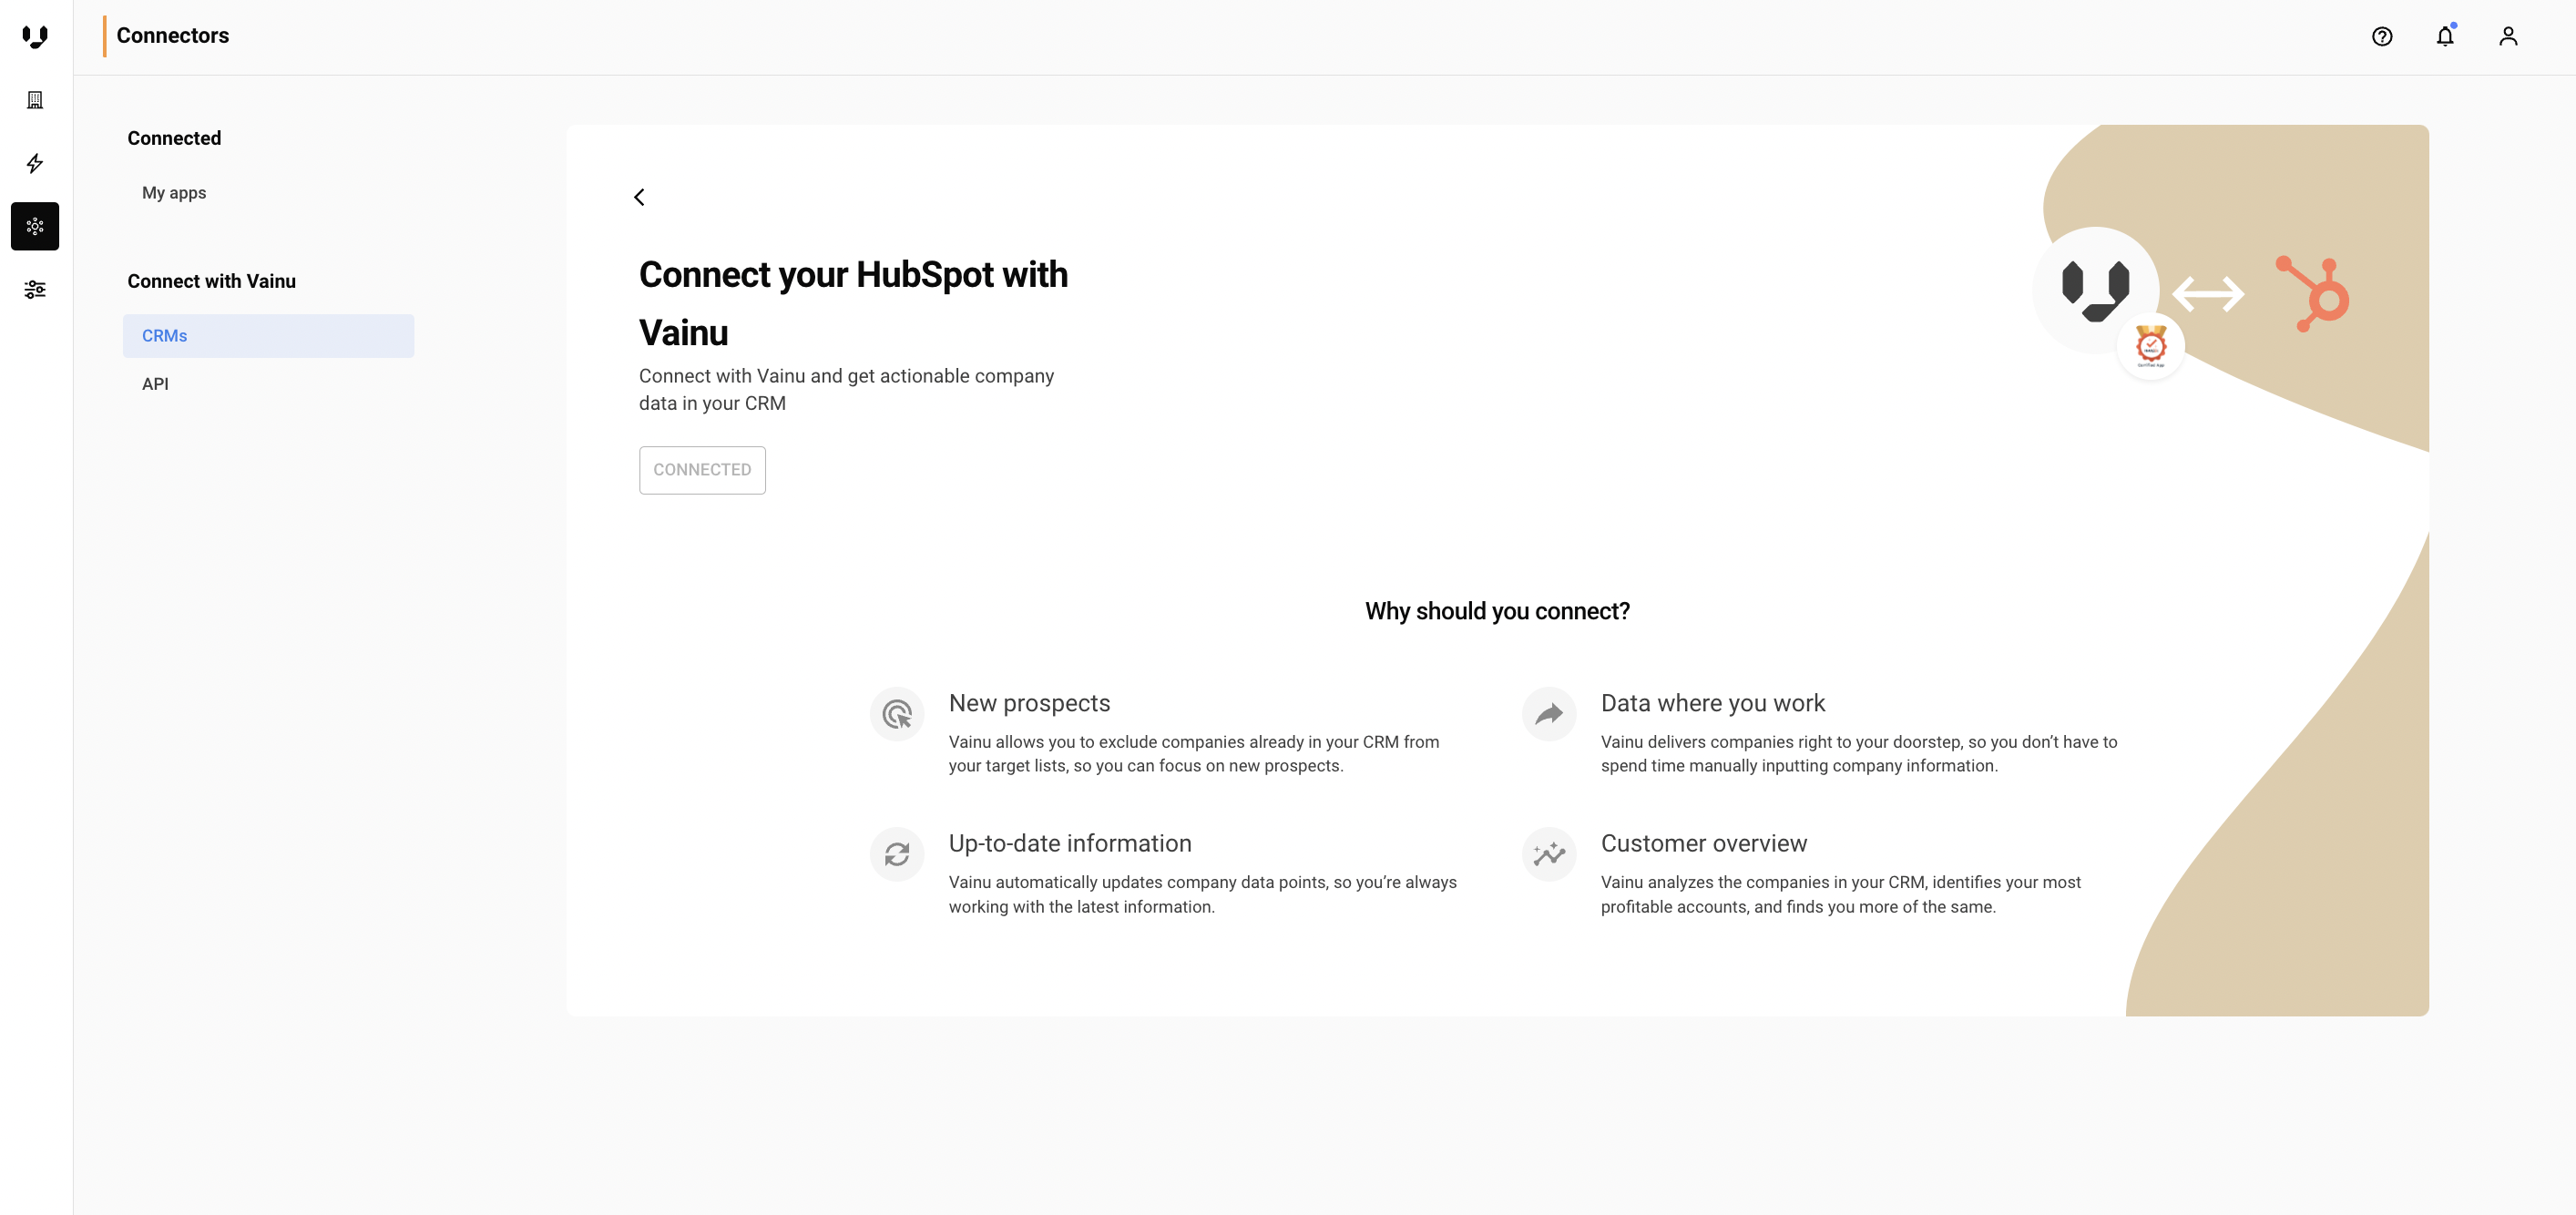Select API under Connect with Vainu
The height and width of the screenshot is (1215, 2576).
point(155,384)
